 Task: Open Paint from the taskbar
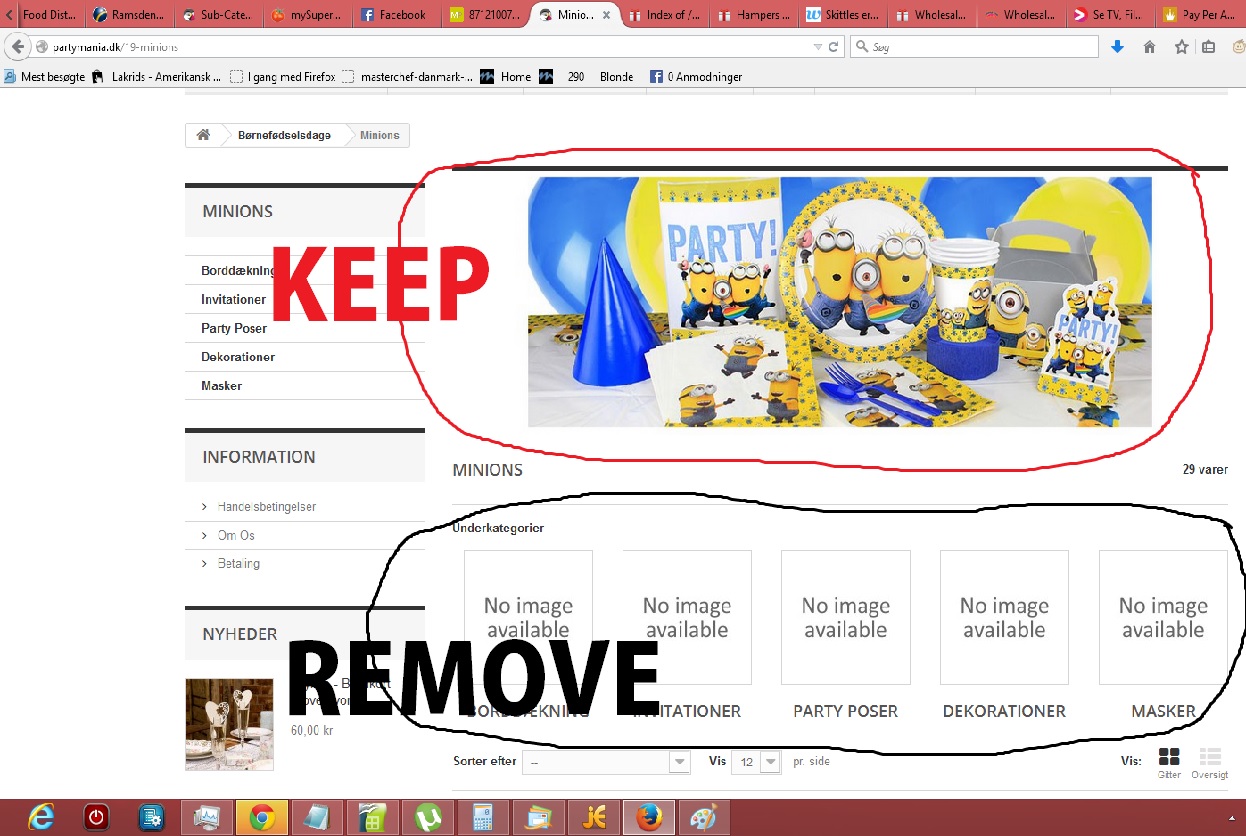coord(704,817)
